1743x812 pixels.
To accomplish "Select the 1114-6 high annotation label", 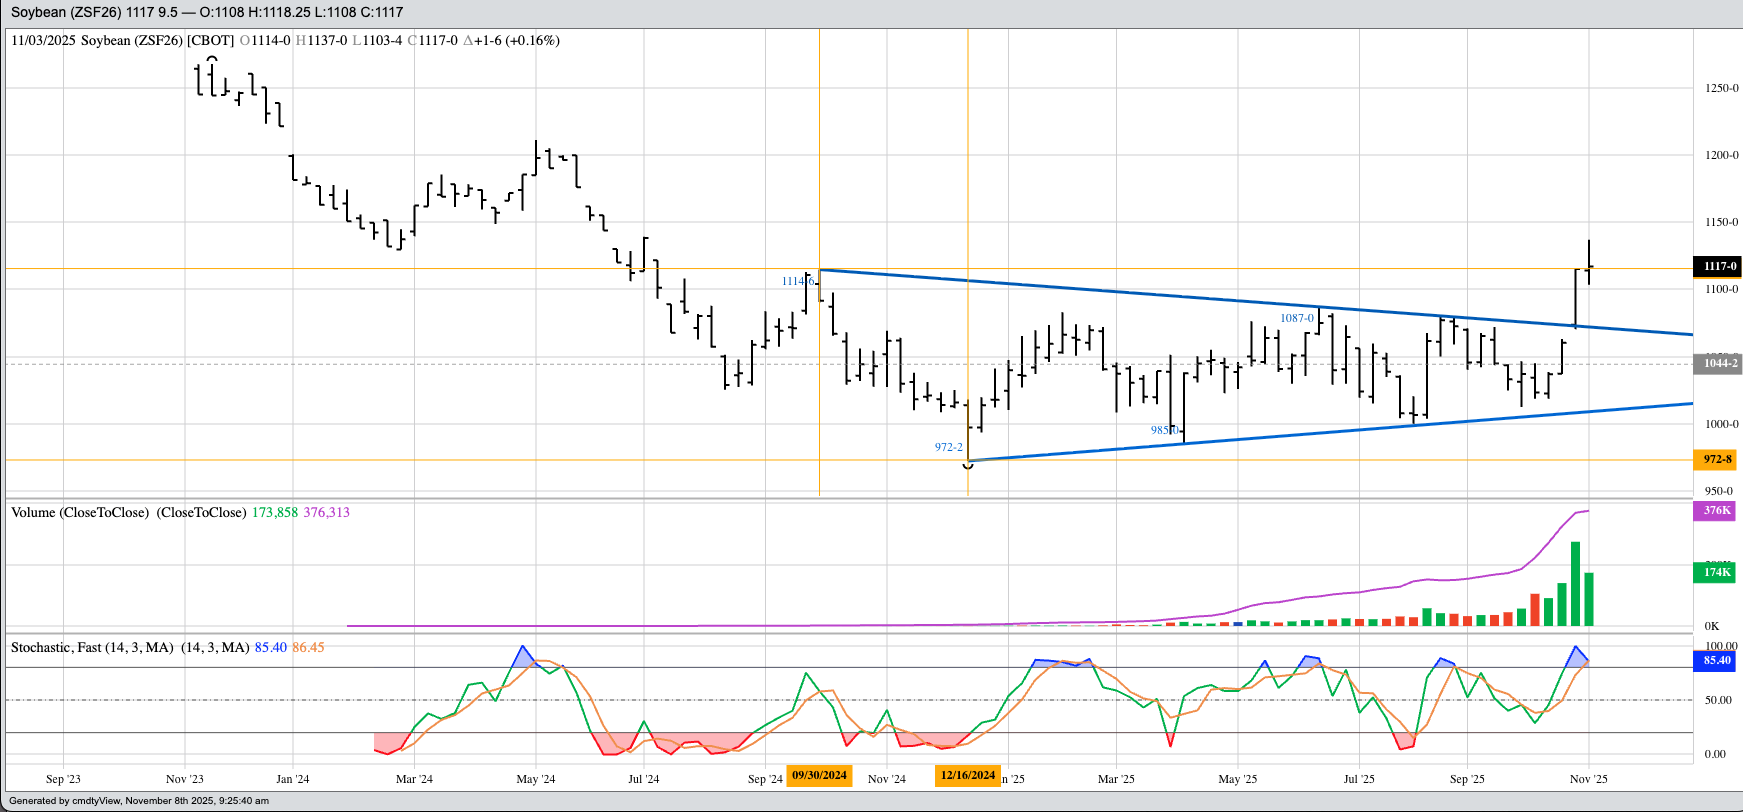I will (x=798, y=282).
